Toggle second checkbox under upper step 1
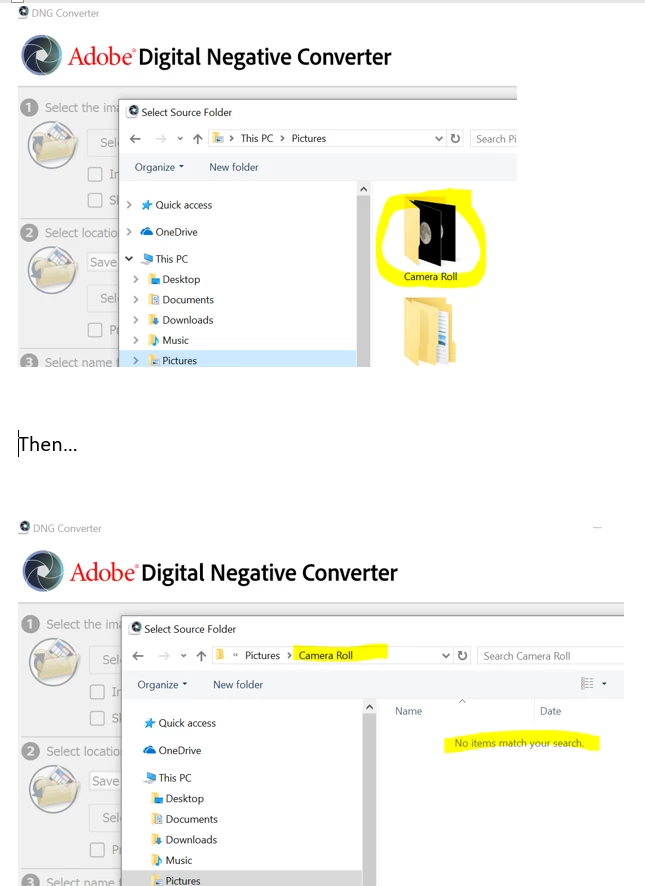 95,200
